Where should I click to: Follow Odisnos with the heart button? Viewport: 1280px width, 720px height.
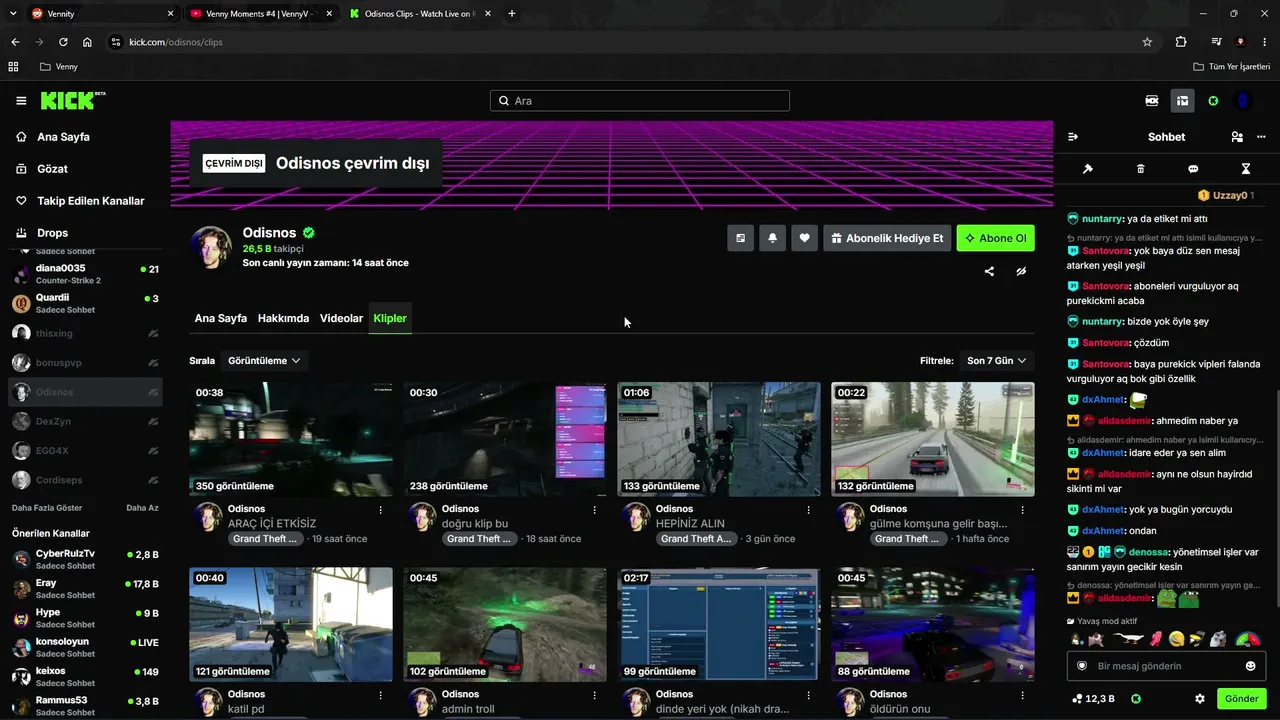pyautogui.click(x=804, y=238)
